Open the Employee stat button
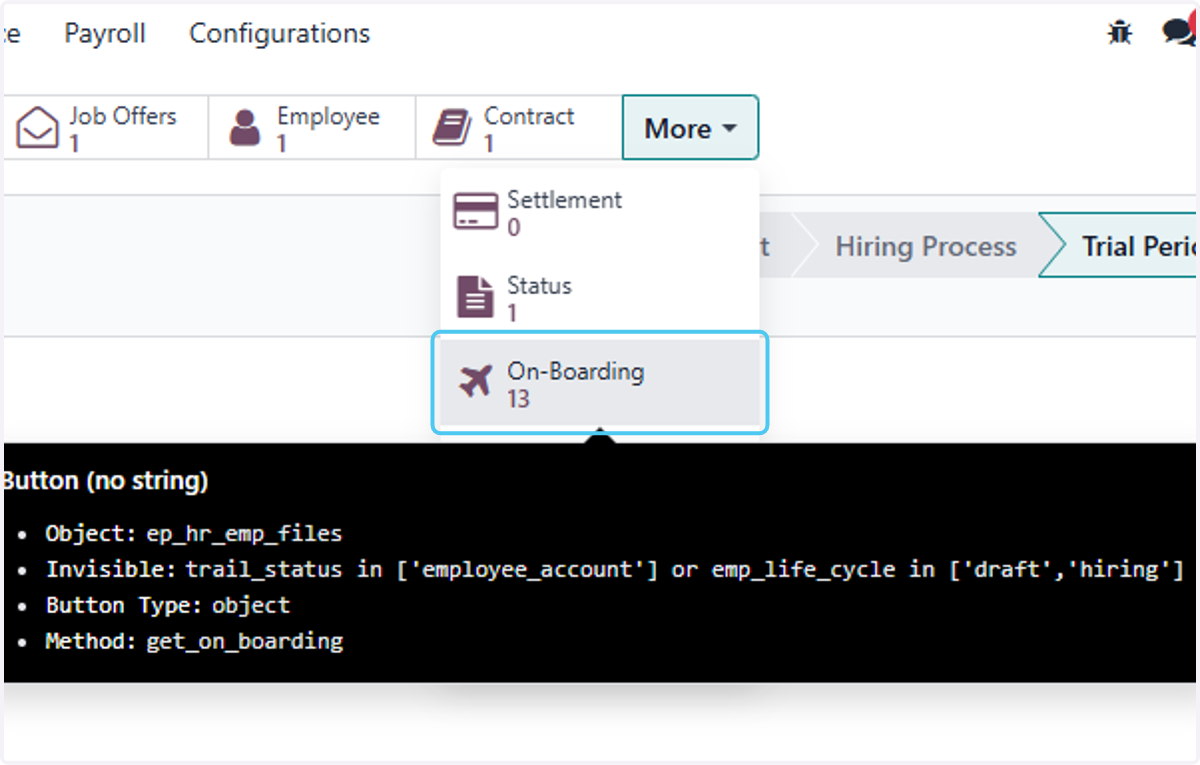 coord(312,128)
